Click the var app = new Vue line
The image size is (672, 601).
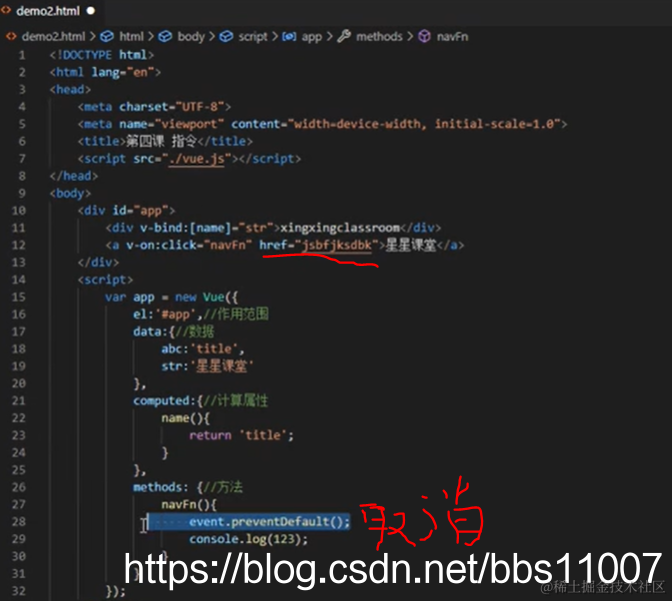(x=171, y=297)
